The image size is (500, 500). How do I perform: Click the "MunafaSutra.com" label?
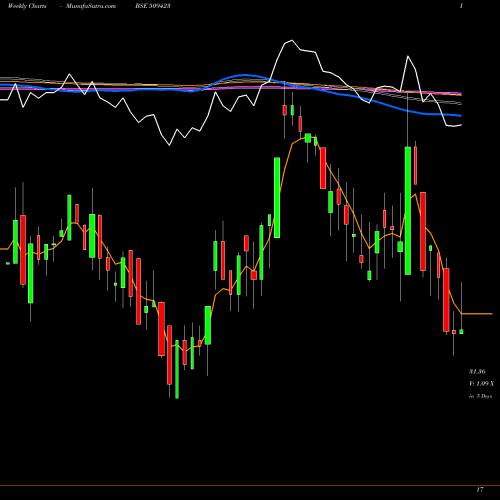click(x=91, y=6)
